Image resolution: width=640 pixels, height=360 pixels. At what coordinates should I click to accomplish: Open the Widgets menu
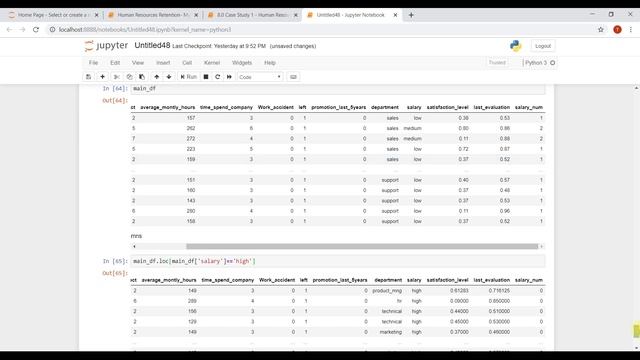coord(242,63)
